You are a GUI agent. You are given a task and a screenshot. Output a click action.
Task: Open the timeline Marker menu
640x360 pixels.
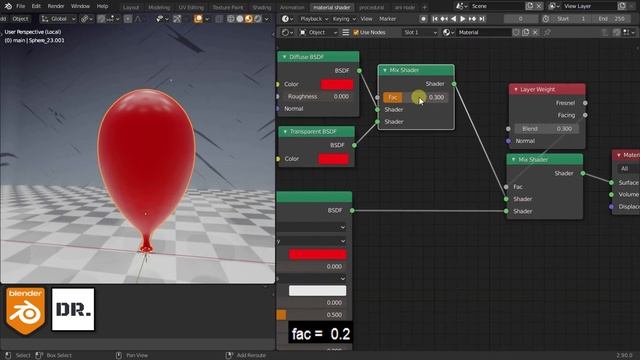pyautogui.click(x=387, y=19)
